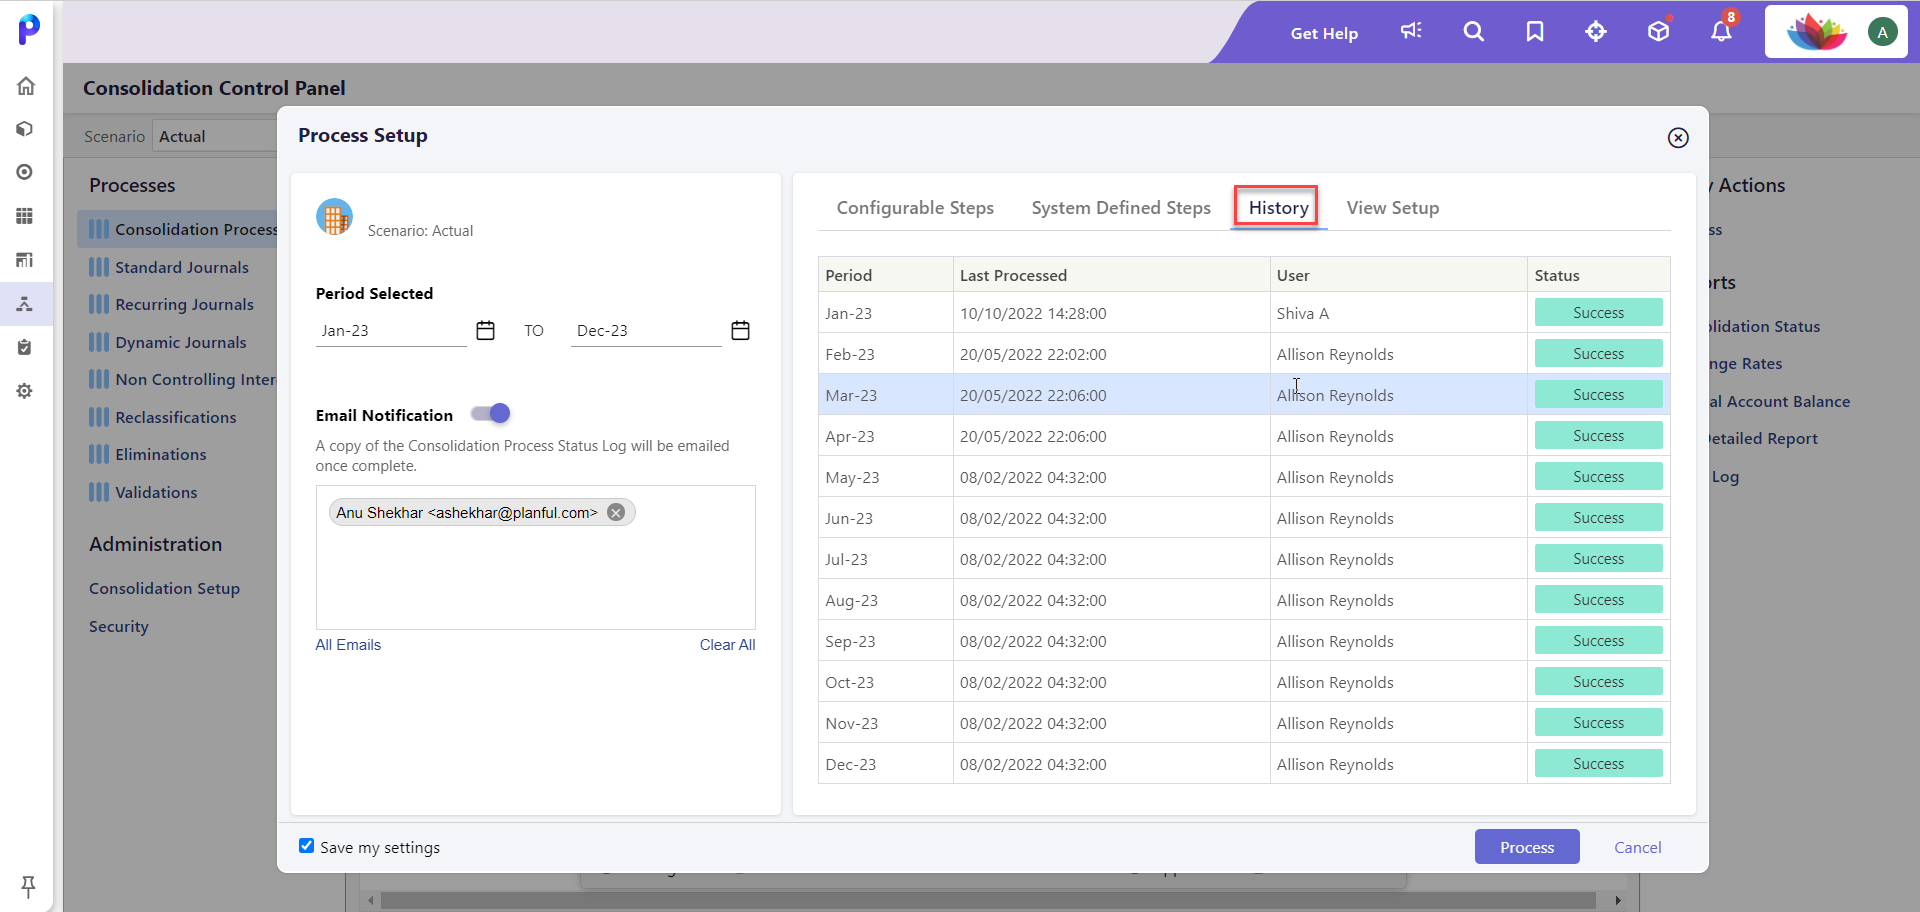Switch to View Setup tab

click(1392, 208)
